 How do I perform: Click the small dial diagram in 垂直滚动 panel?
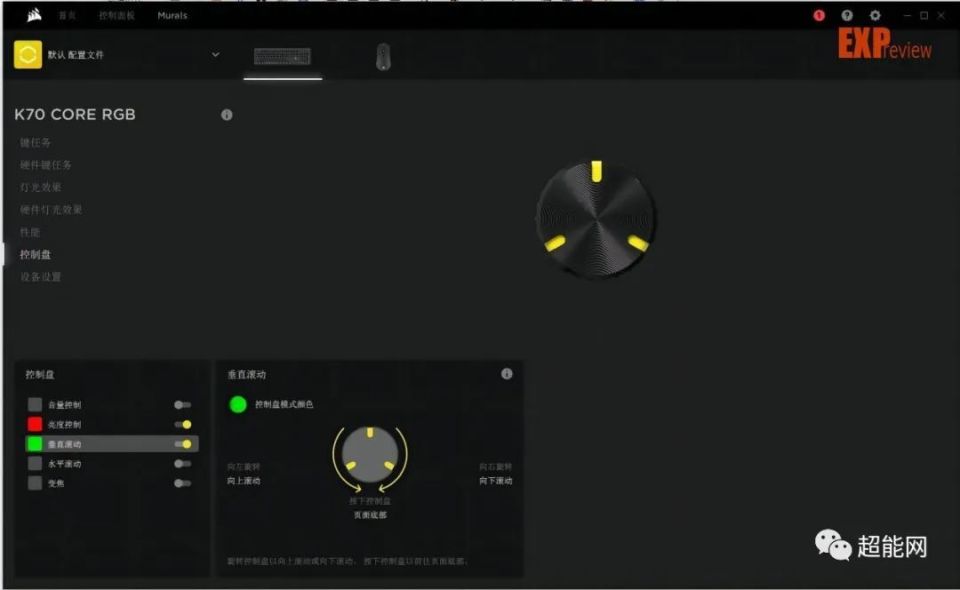[370, 456]
